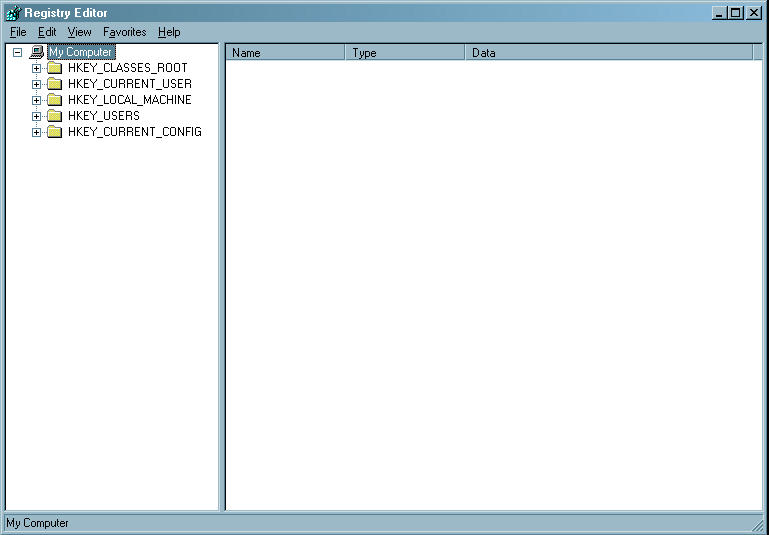769x535 pixels.
Task: Click the resize grip in status bar corner
Action: pyautogui.click(x=758, y=524)
